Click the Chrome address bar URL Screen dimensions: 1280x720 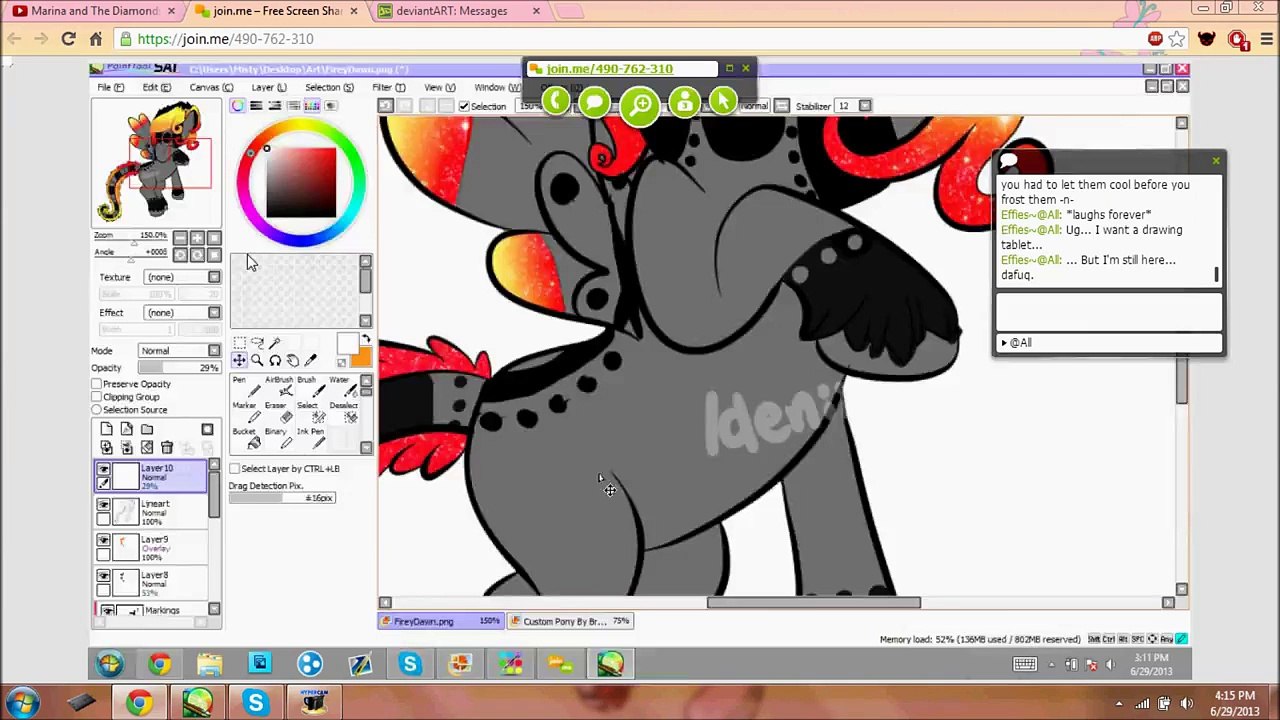[226, 39]
